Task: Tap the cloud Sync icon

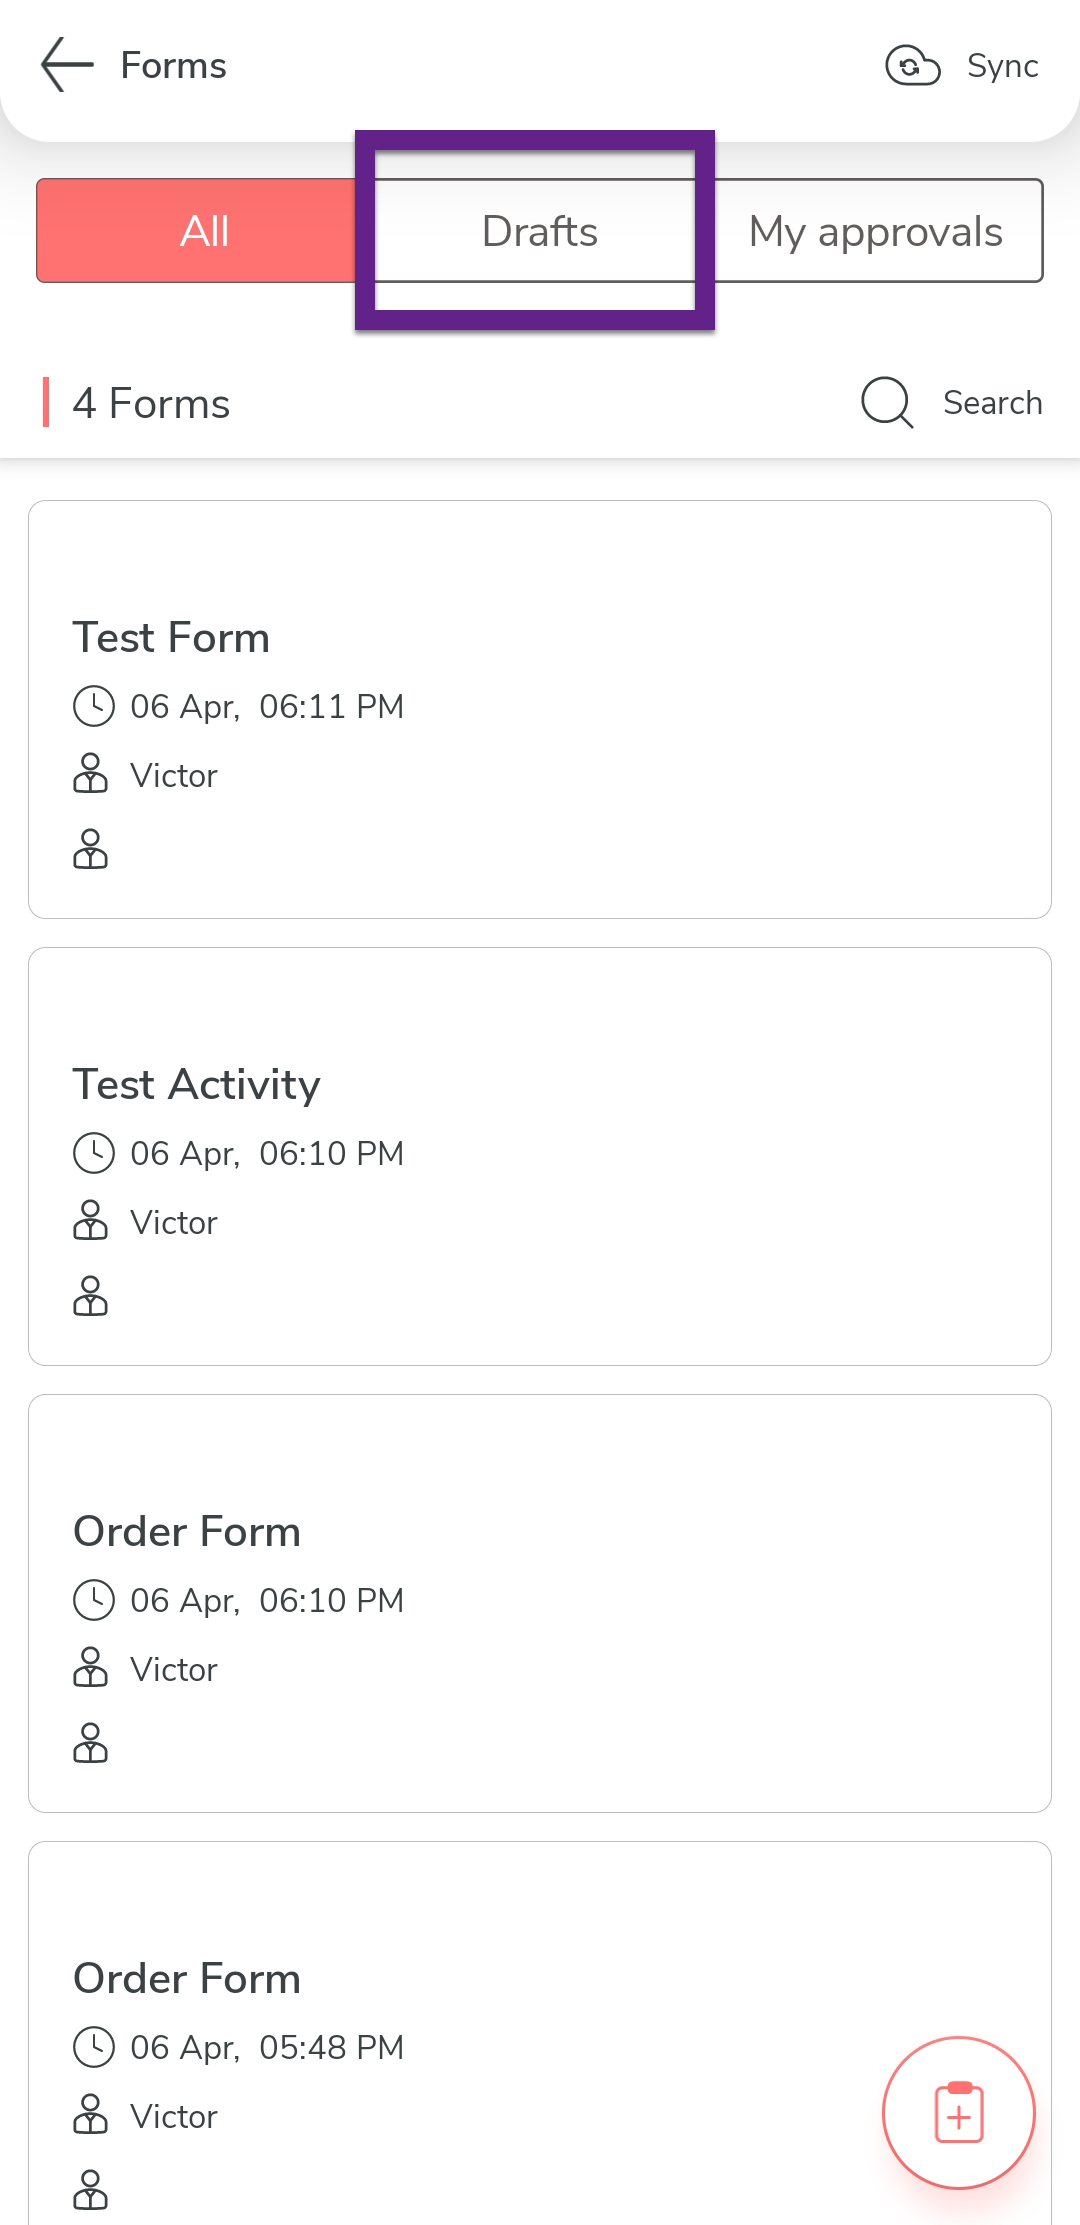Action: 912,66
